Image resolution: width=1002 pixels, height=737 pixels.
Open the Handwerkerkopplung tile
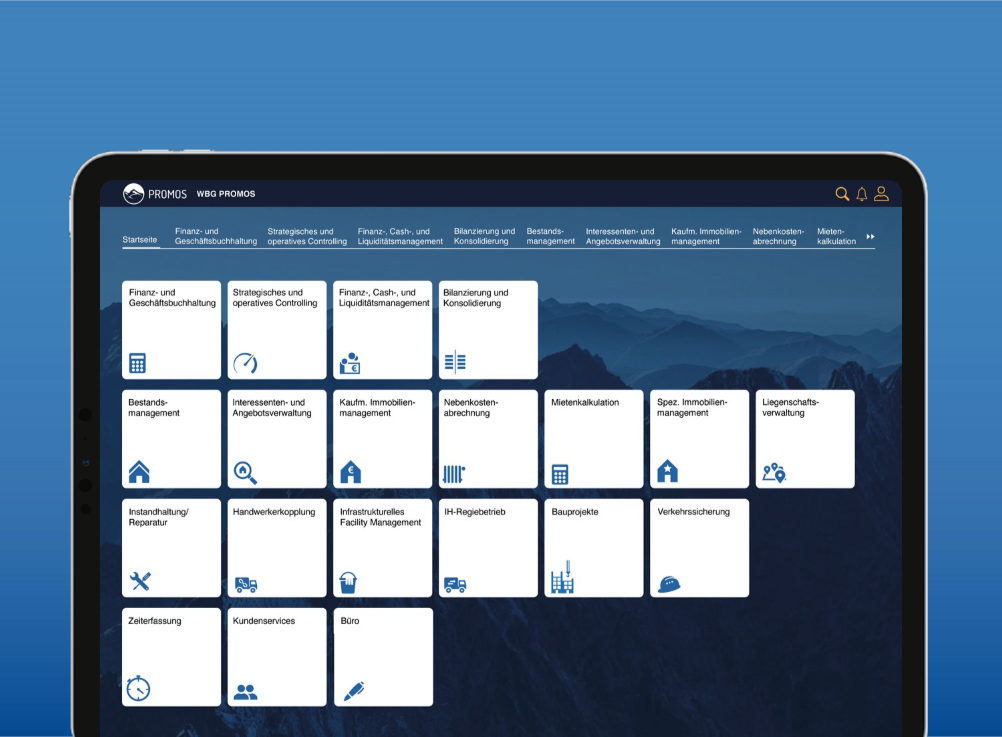point(277,548)
